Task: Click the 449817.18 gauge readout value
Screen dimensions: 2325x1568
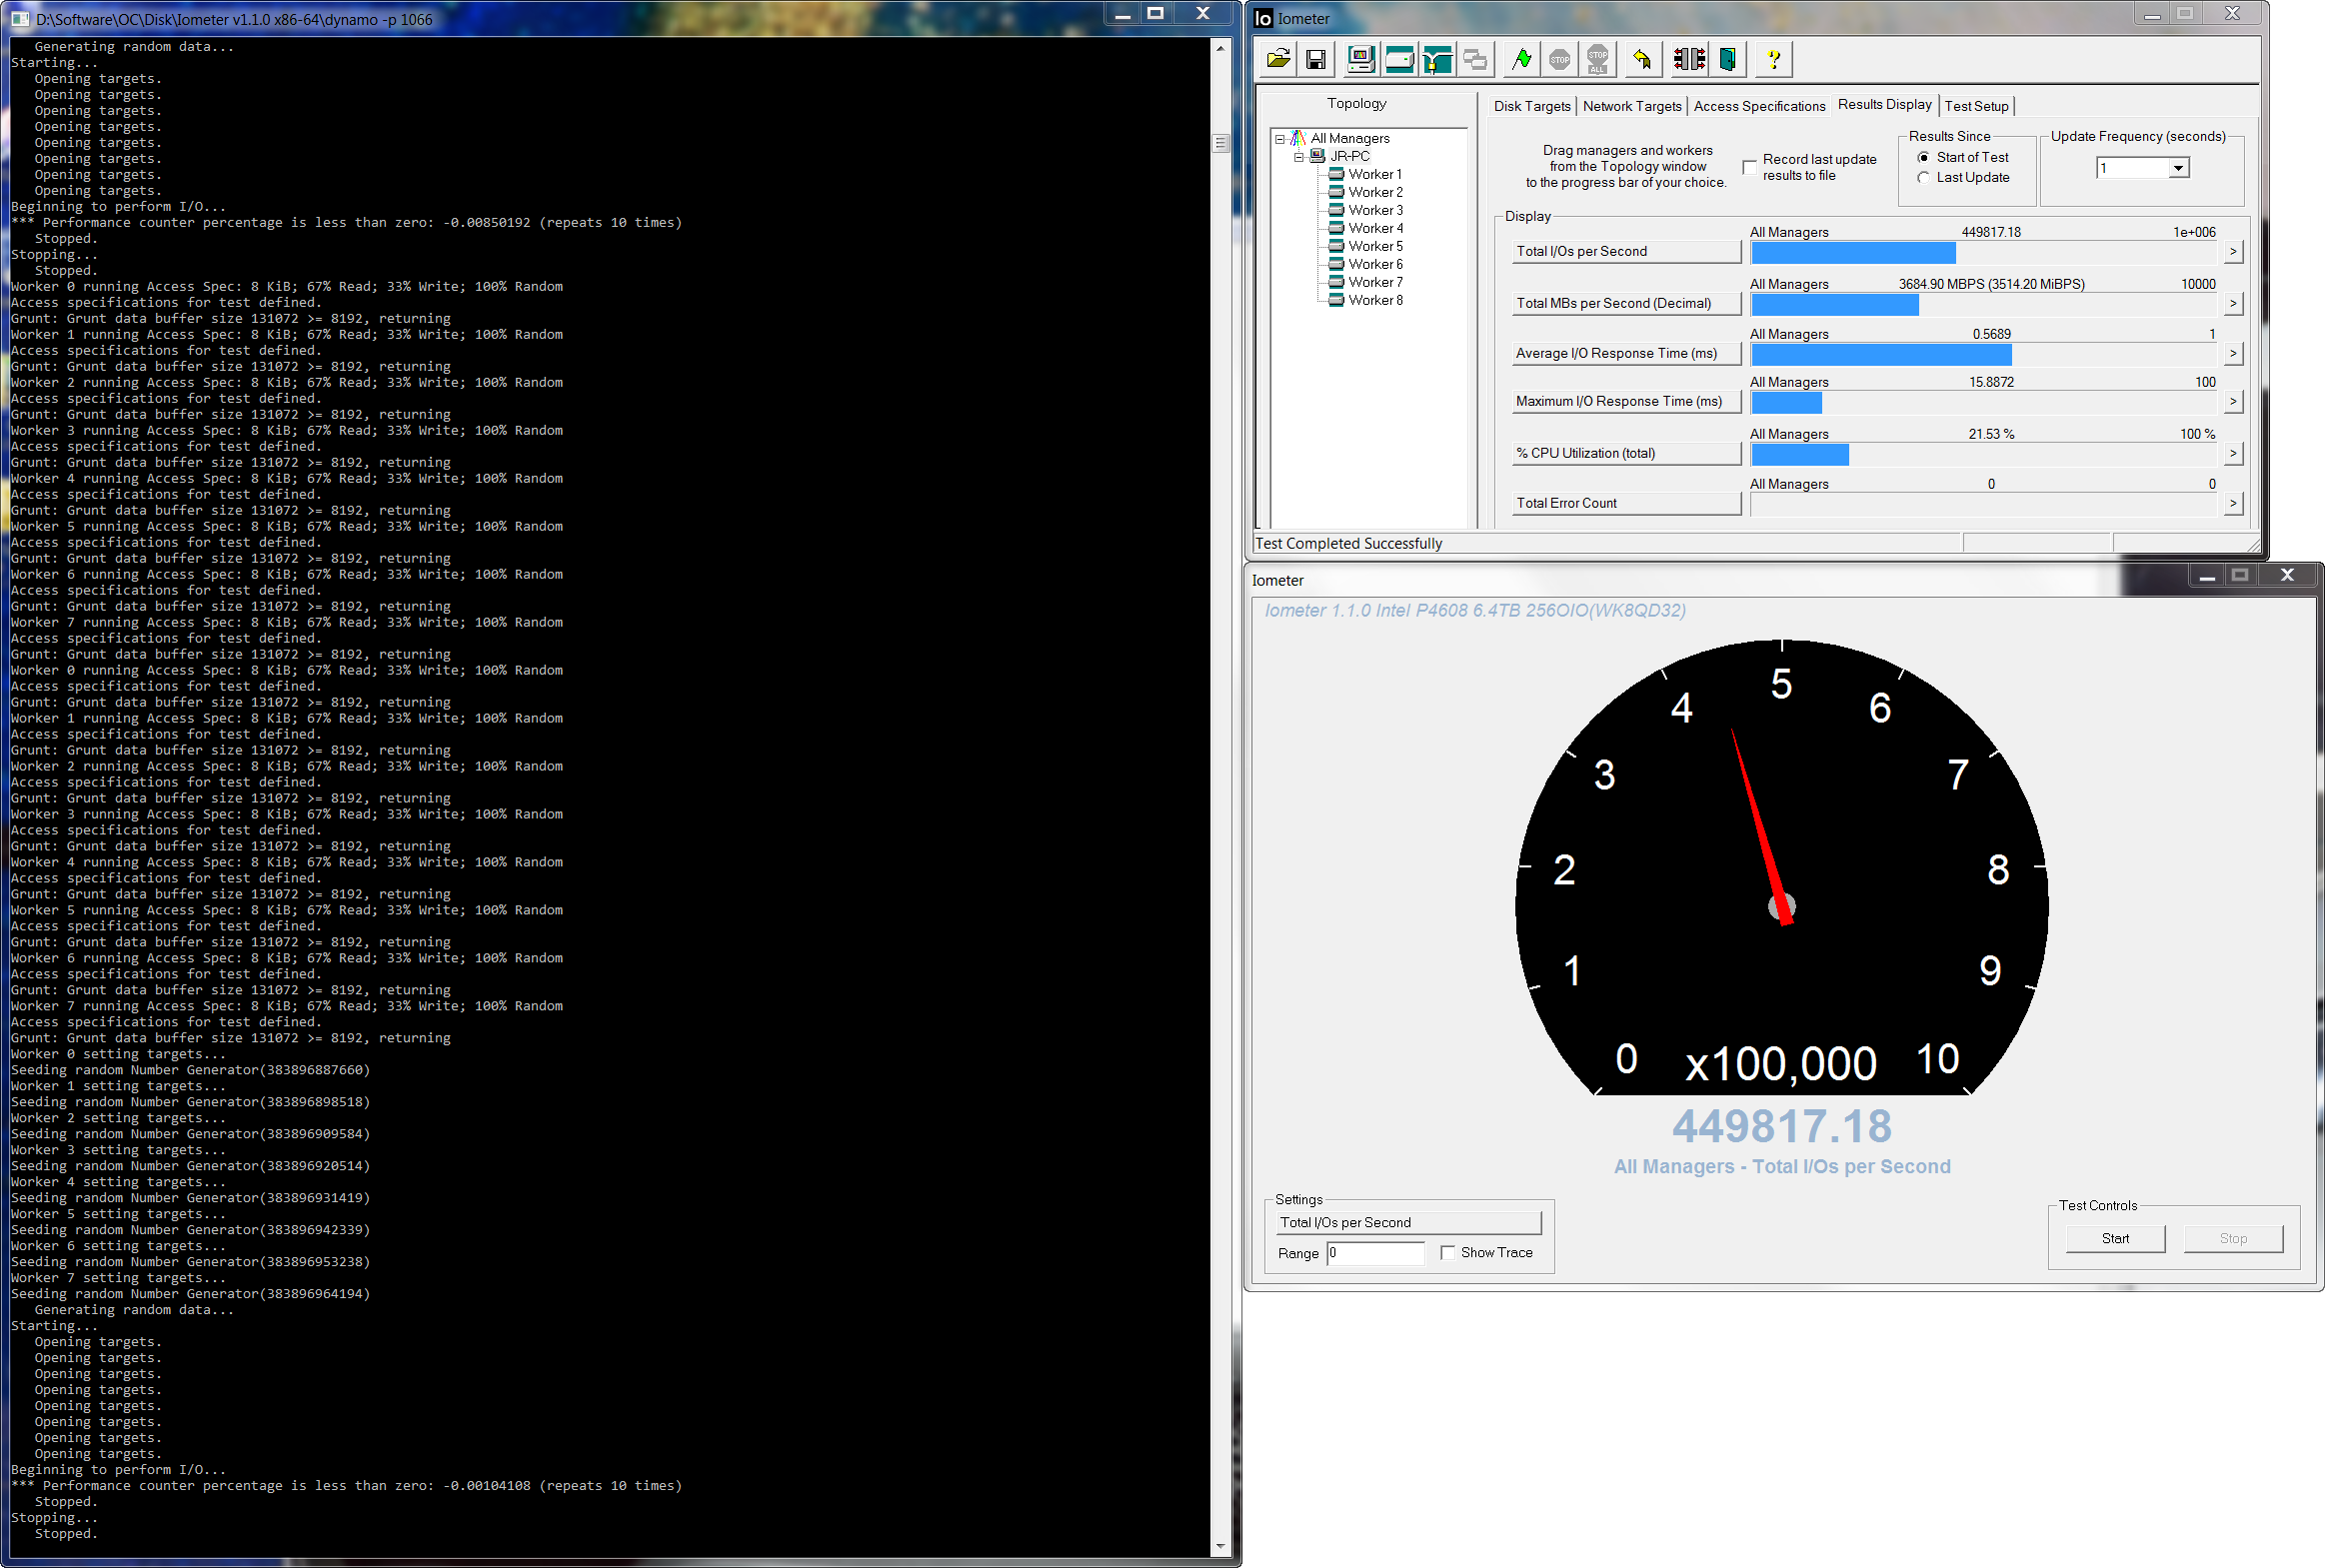Action: click(x=1782, y=1126)
